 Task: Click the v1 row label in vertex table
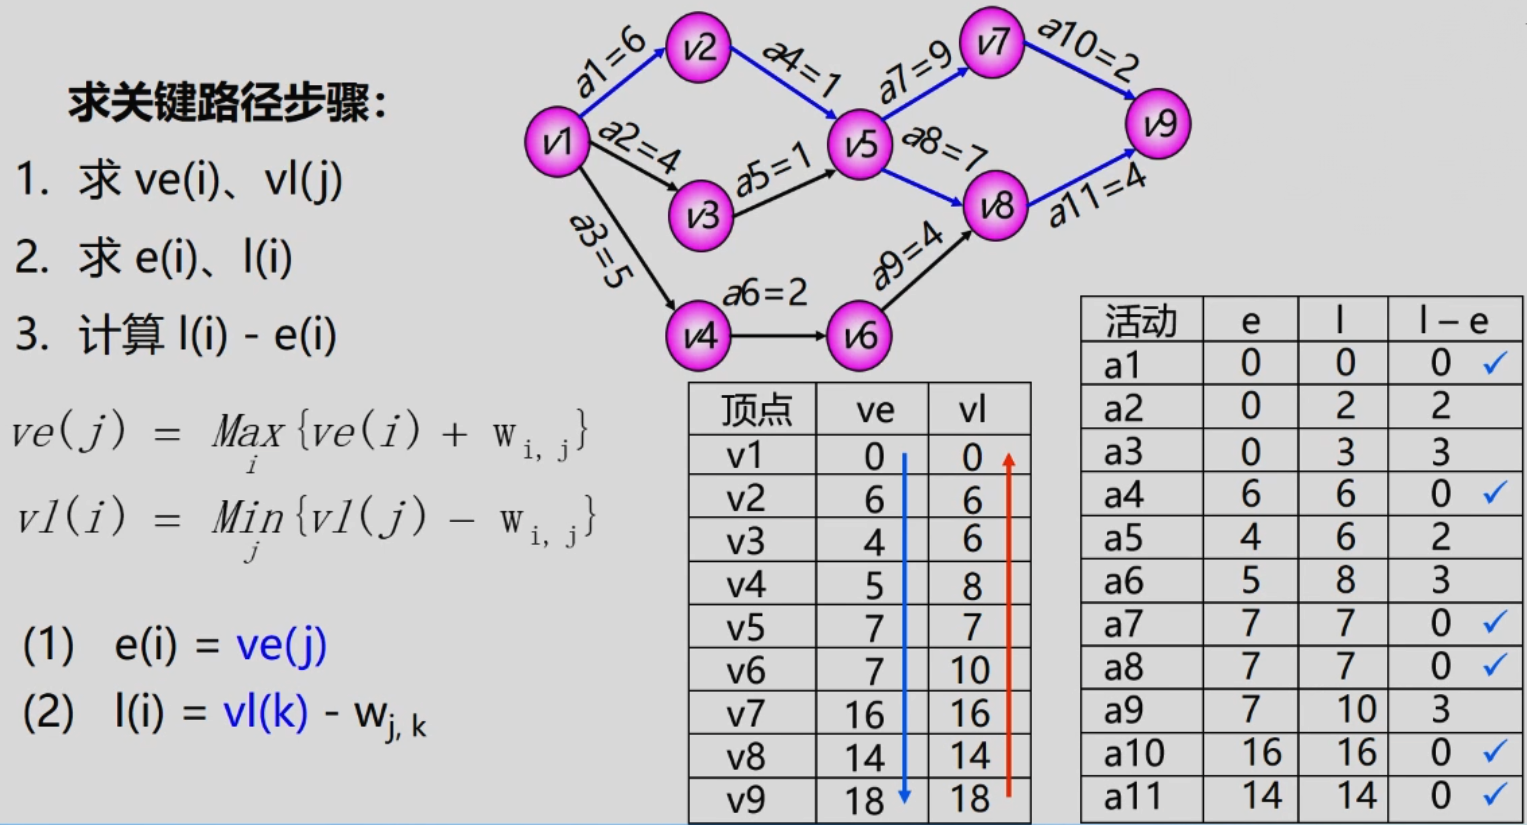(746, 456)
